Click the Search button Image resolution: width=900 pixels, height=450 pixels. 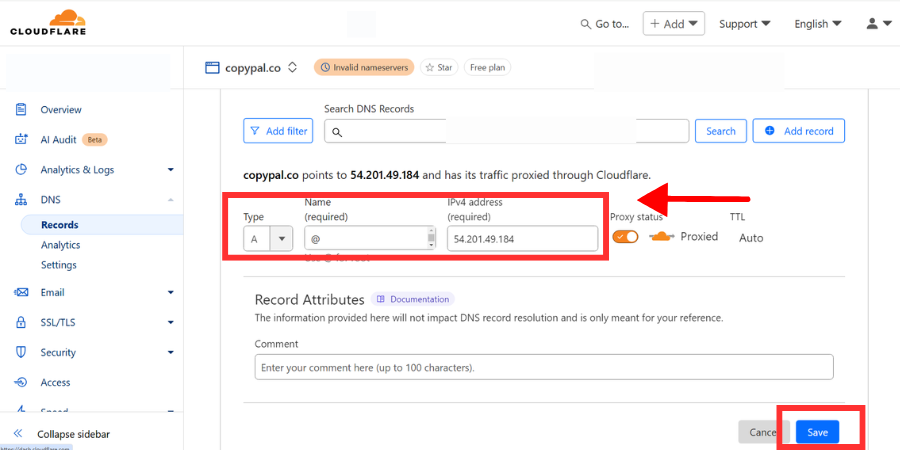point(721,131)
